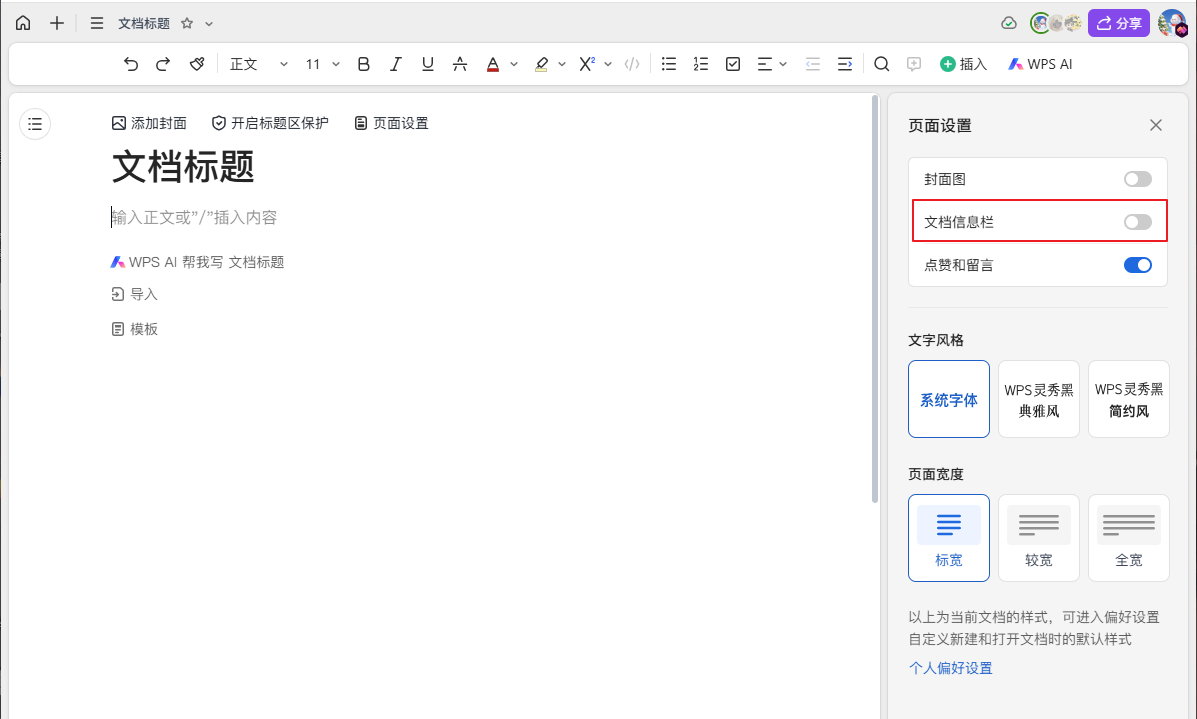Image resolution: width=1197 pixels, height=719 pixels.
Task: Open the collaborator avatars group
Action: click(1056, 24)
